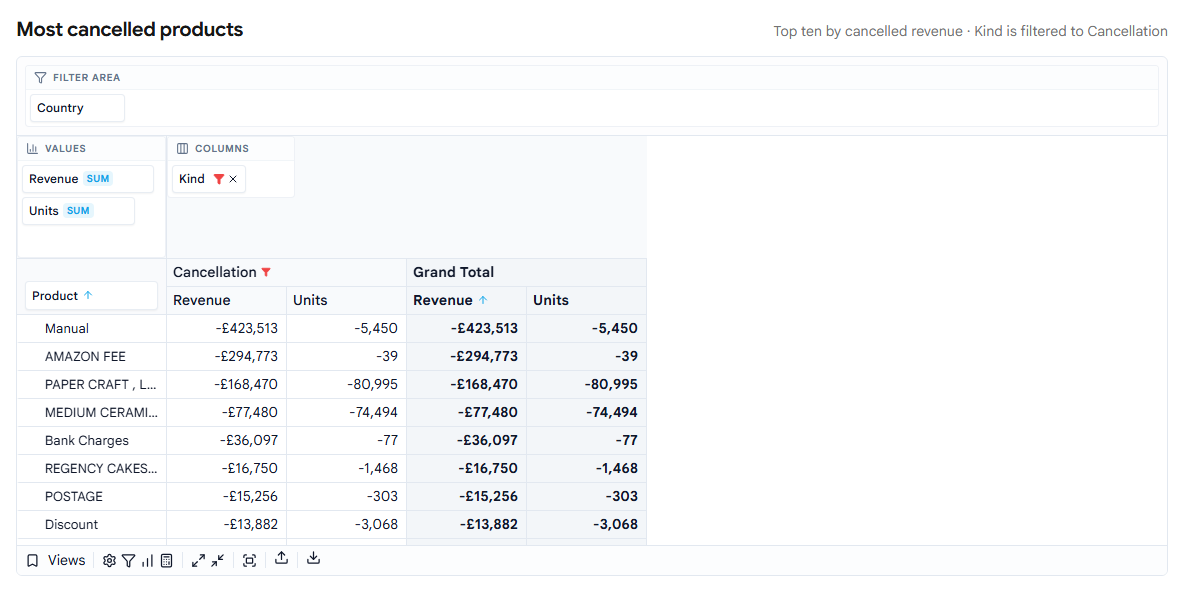This screenshot has width=1184, height=592.
Task: Expand all rows with outward arrows icon
Action: (199, 560)
